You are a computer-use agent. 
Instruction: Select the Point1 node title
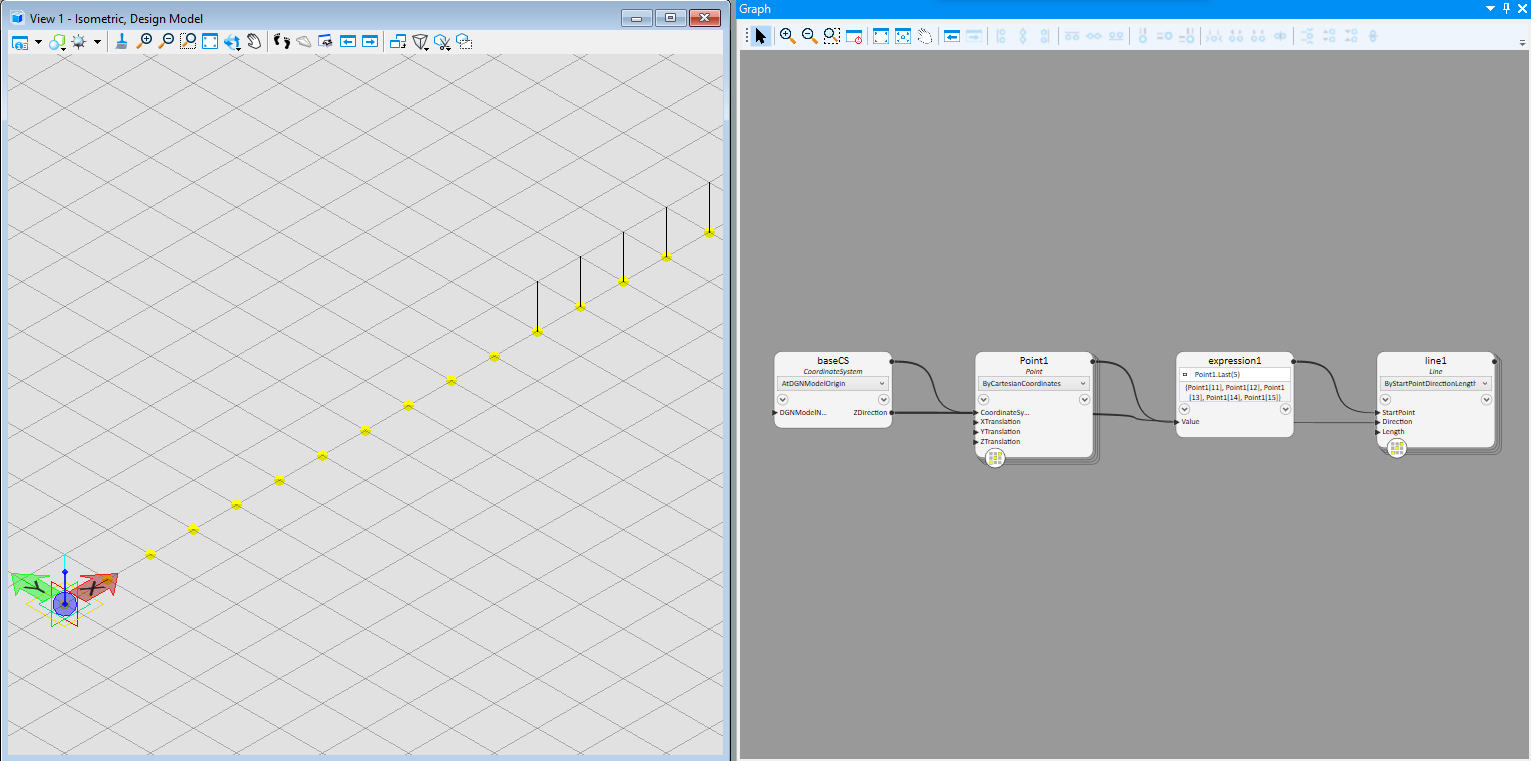click(x=1034, y=360)
